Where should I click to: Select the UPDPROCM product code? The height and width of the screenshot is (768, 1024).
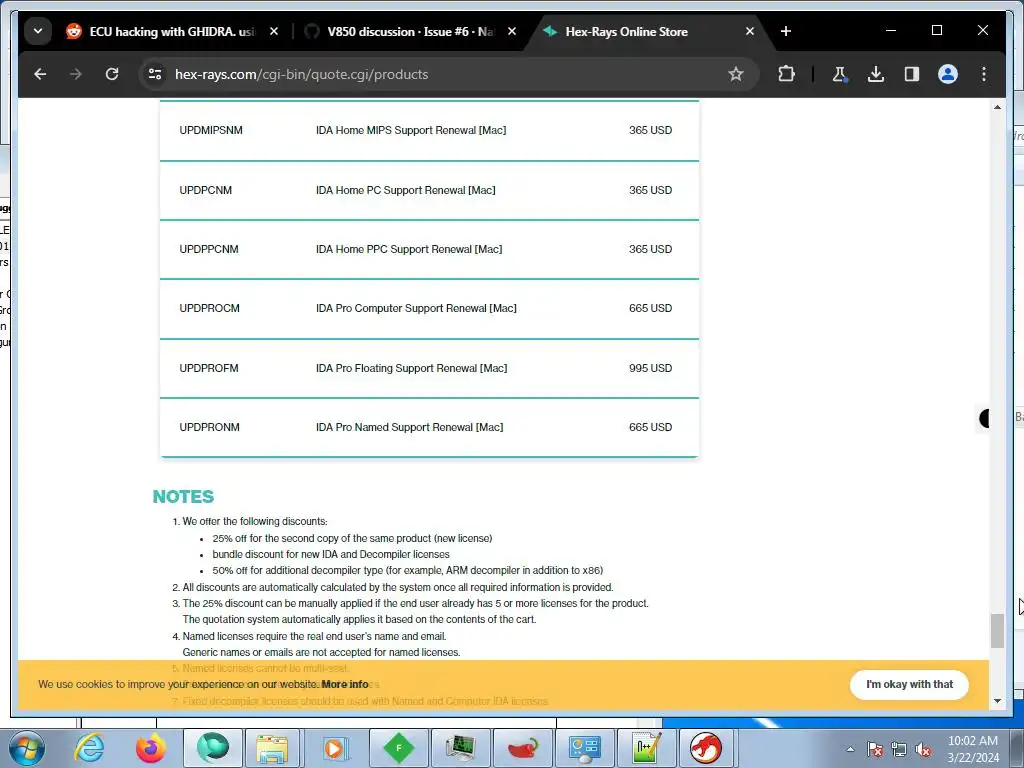tap(210, 308)
